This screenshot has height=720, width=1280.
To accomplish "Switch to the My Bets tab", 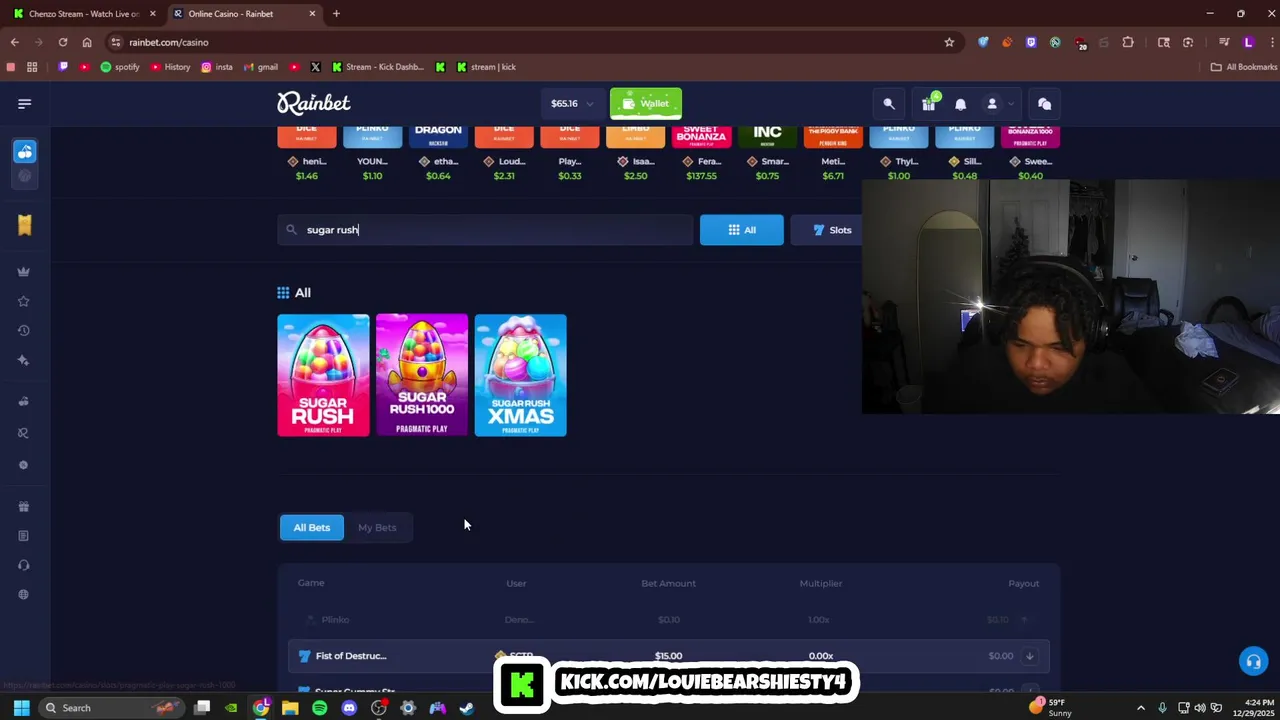I will (377, 527).
